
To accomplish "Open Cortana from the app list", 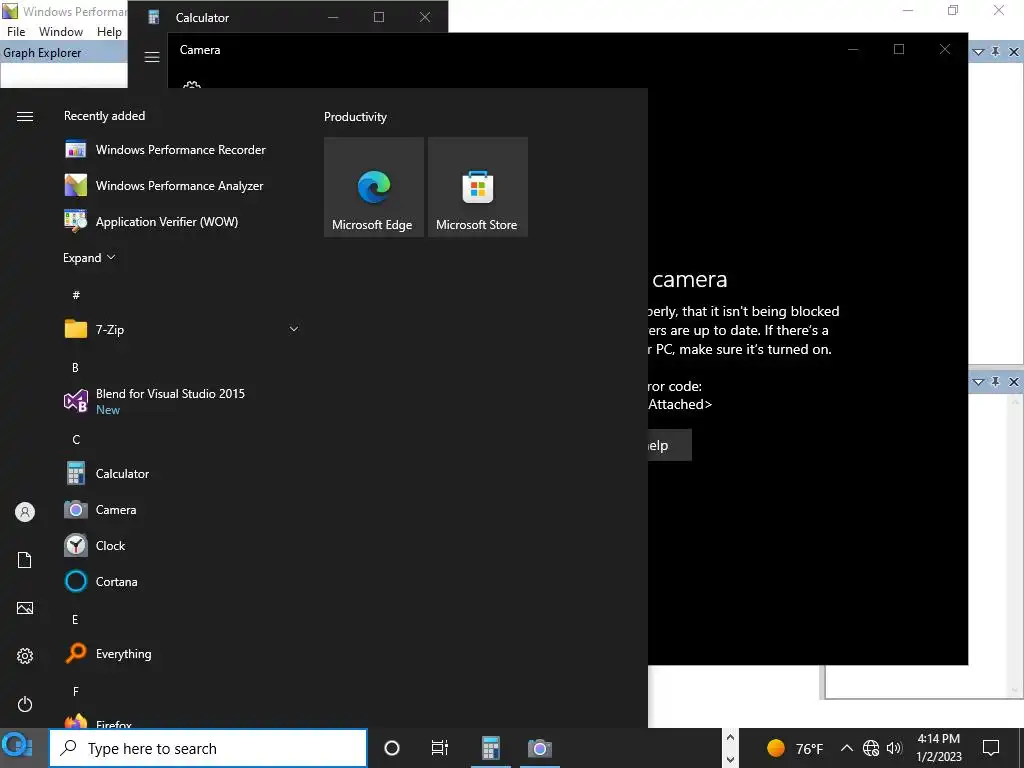I will click(181, 581).
